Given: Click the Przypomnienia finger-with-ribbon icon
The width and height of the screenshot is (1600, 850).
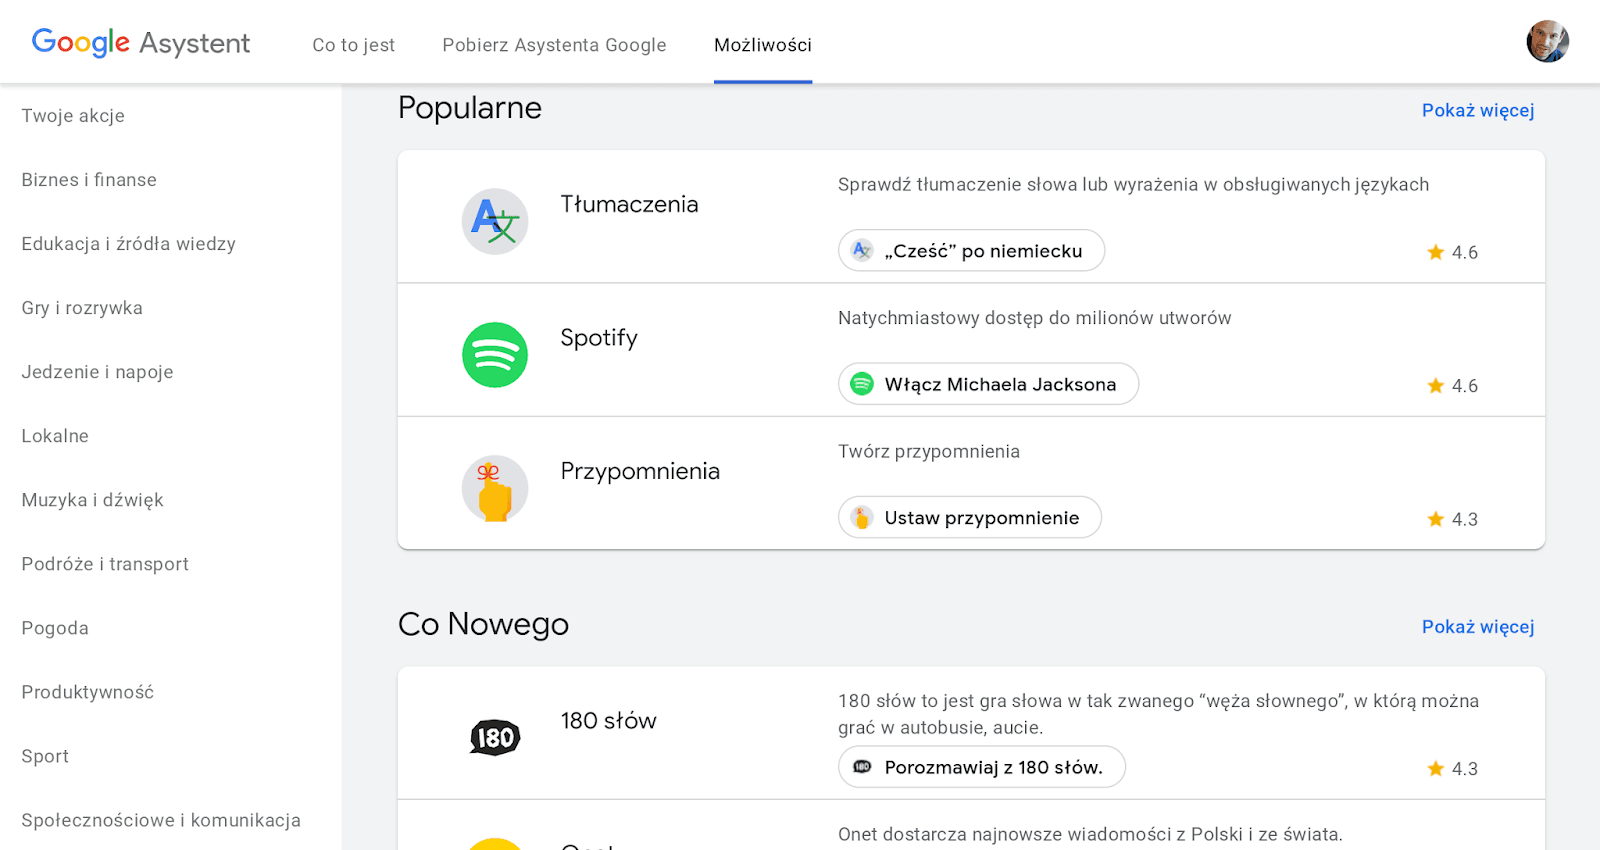Looking at the screenshot, I should pos(495,489).
